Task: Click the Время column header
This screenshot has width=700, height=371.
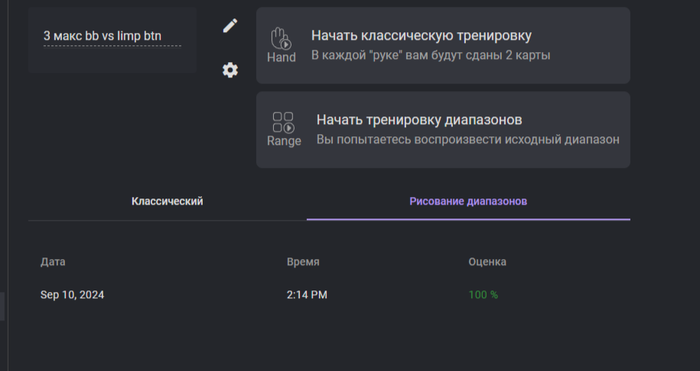Action: (303, 262)
